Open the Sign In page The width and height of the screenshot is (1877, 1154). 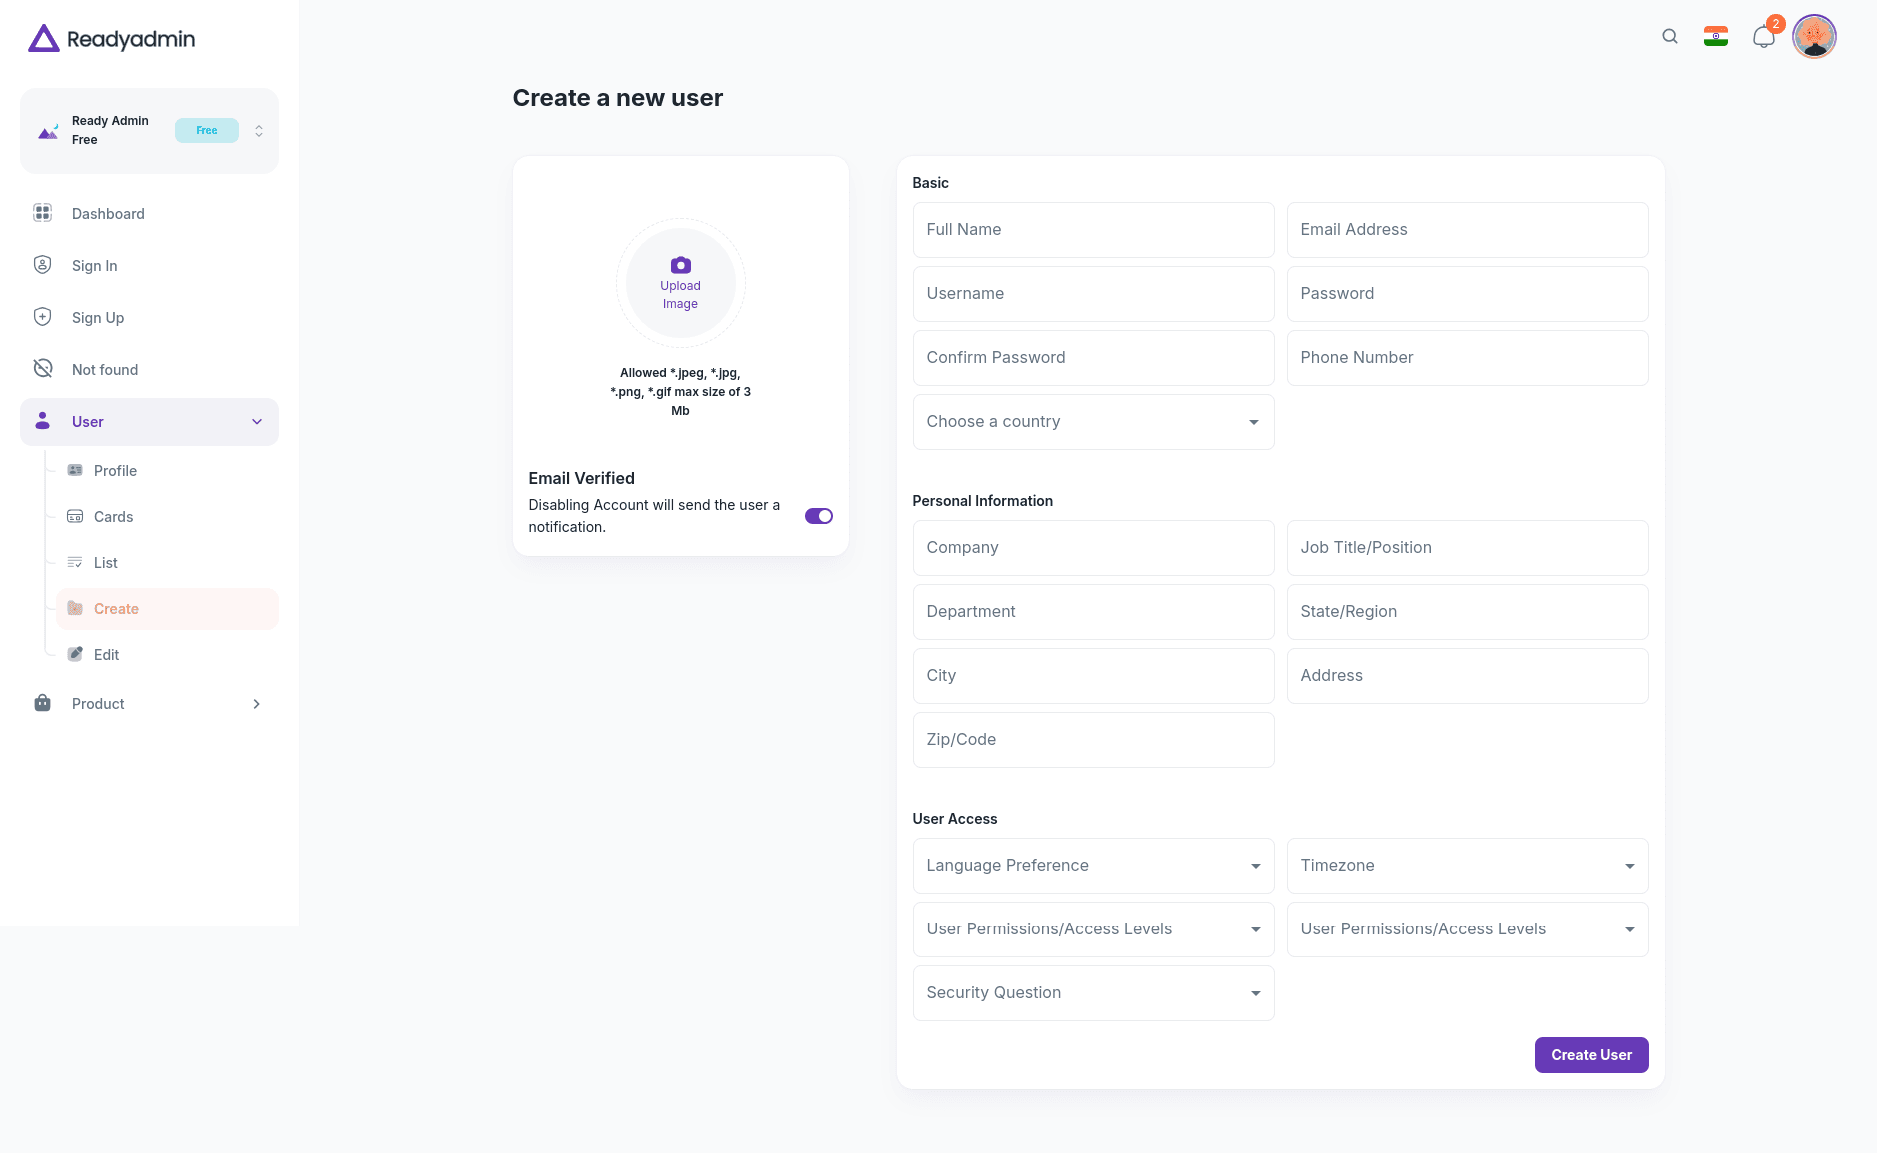(x=94, y=265)
